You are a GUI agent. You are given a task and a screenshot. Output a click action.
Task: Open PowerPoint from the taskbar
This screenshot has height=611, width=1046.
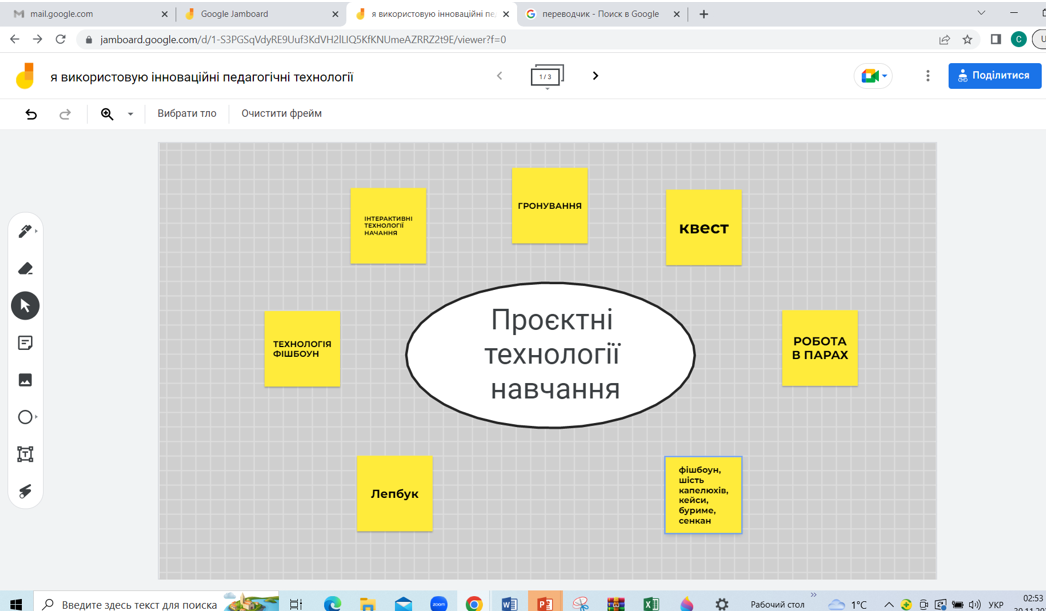pos(545,603)
